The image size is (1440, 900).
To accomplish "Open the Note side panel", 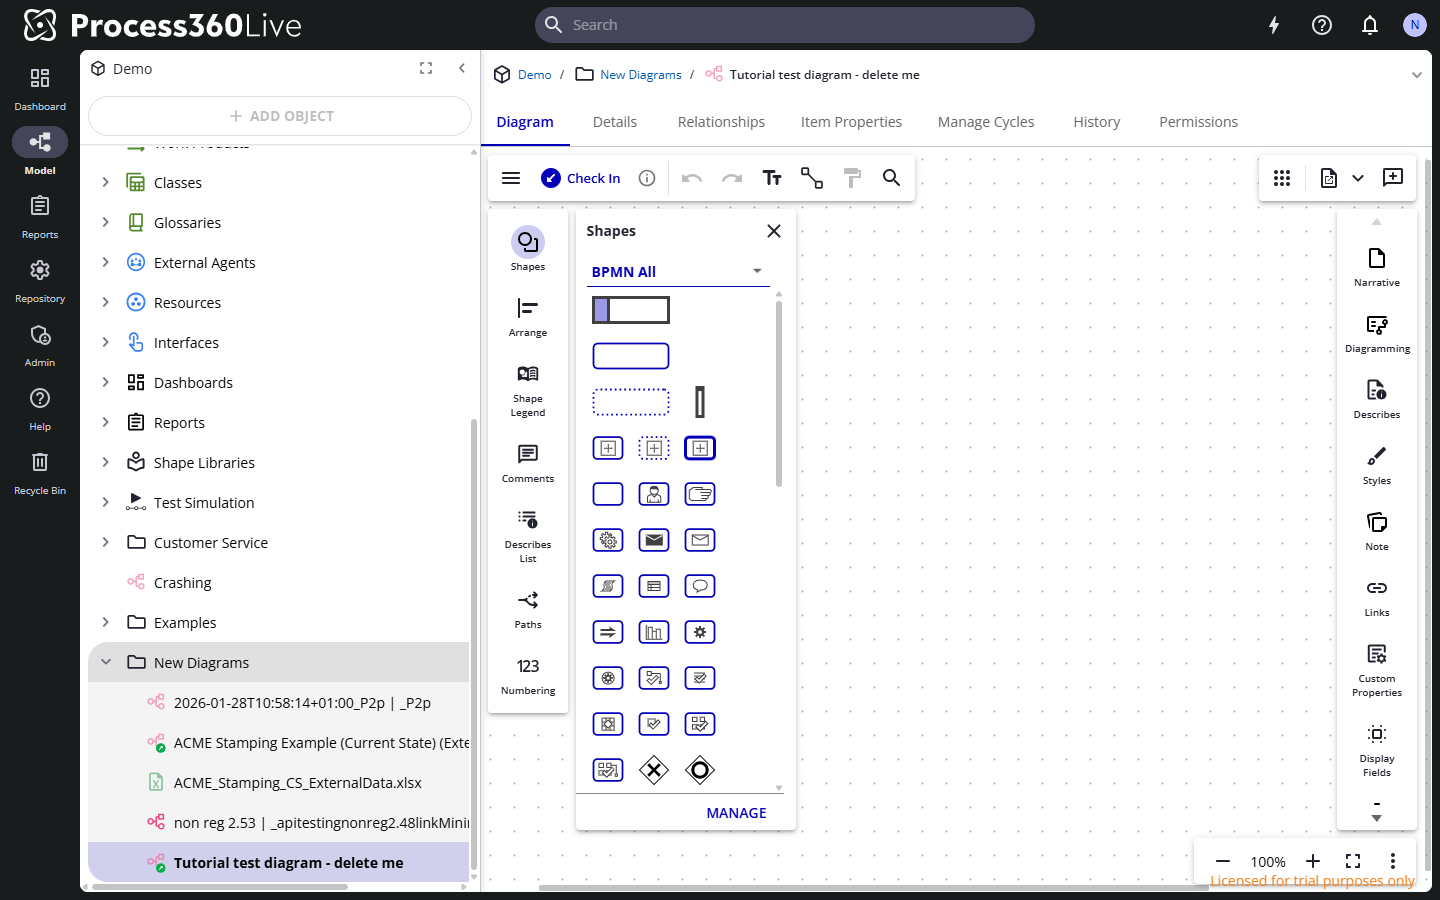I will (1377, 531).
